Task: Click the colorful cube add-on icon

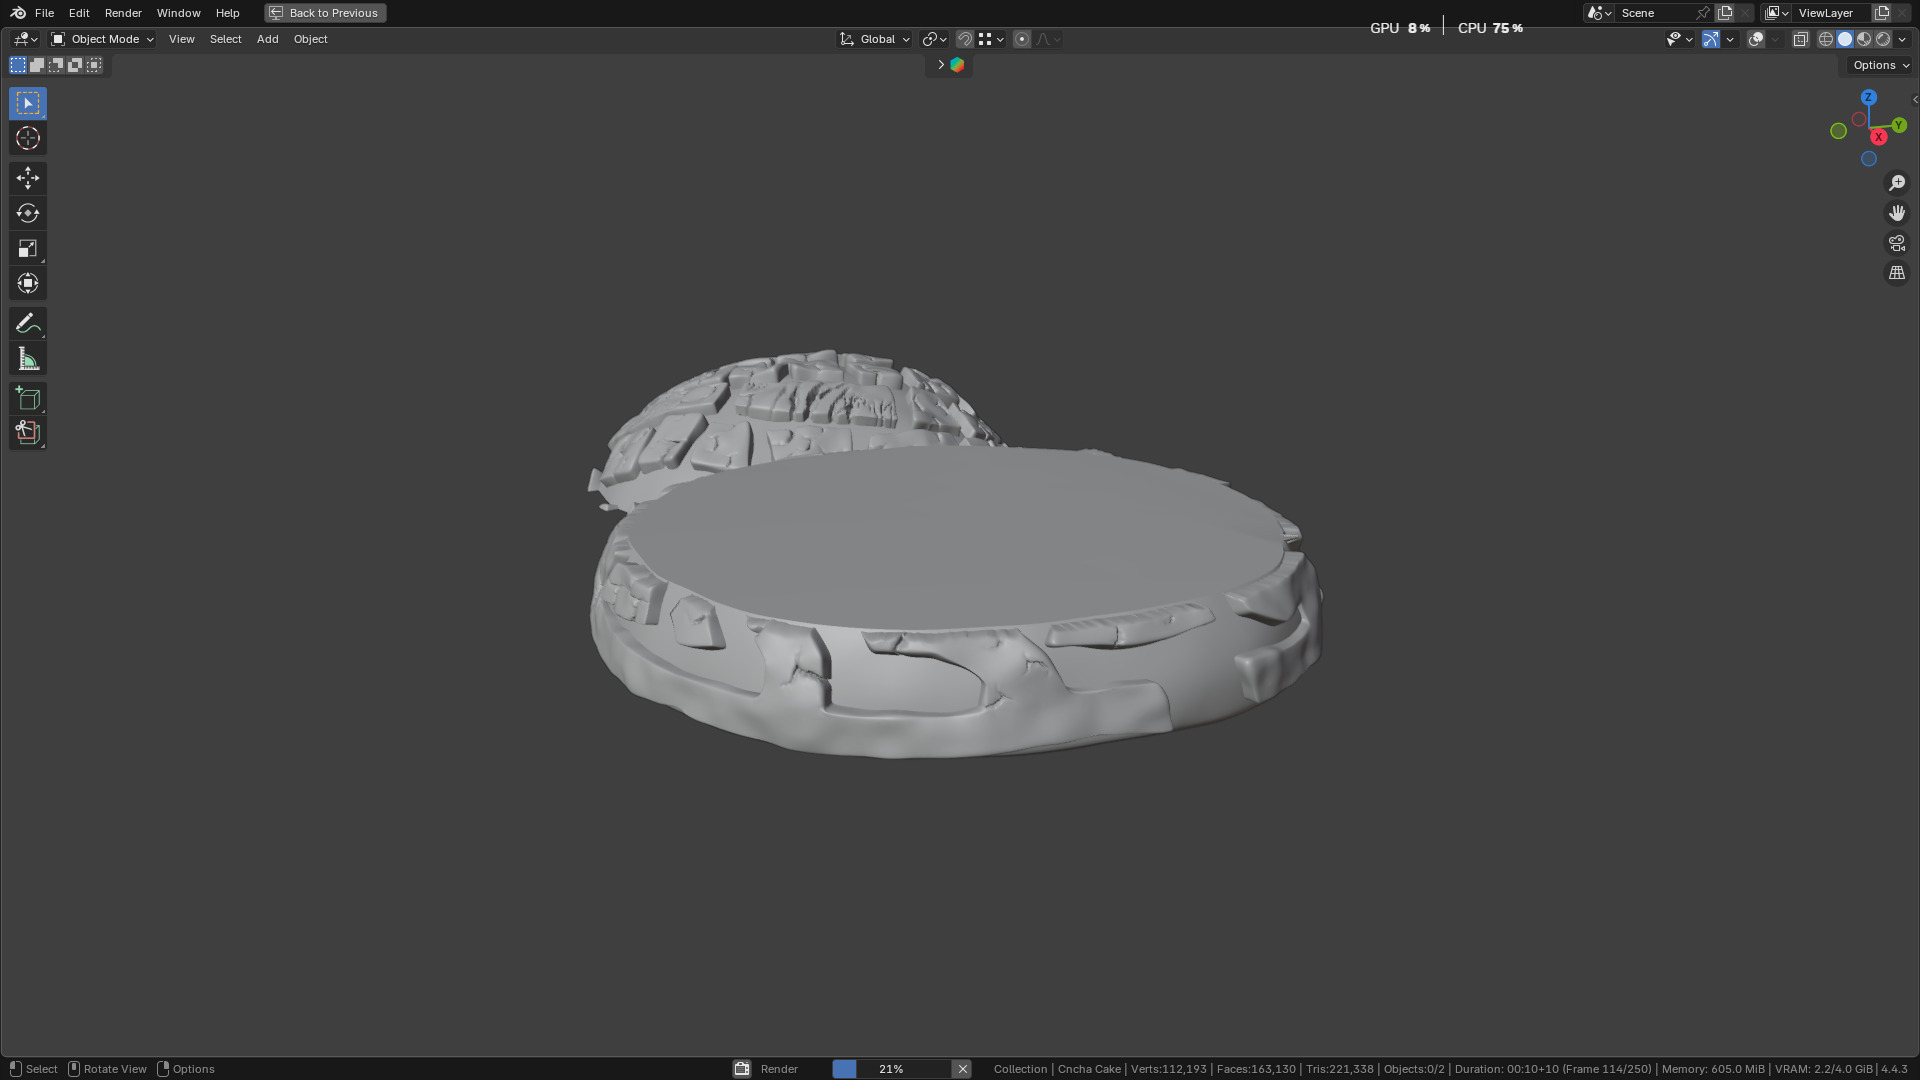Action: click(957, 65)
